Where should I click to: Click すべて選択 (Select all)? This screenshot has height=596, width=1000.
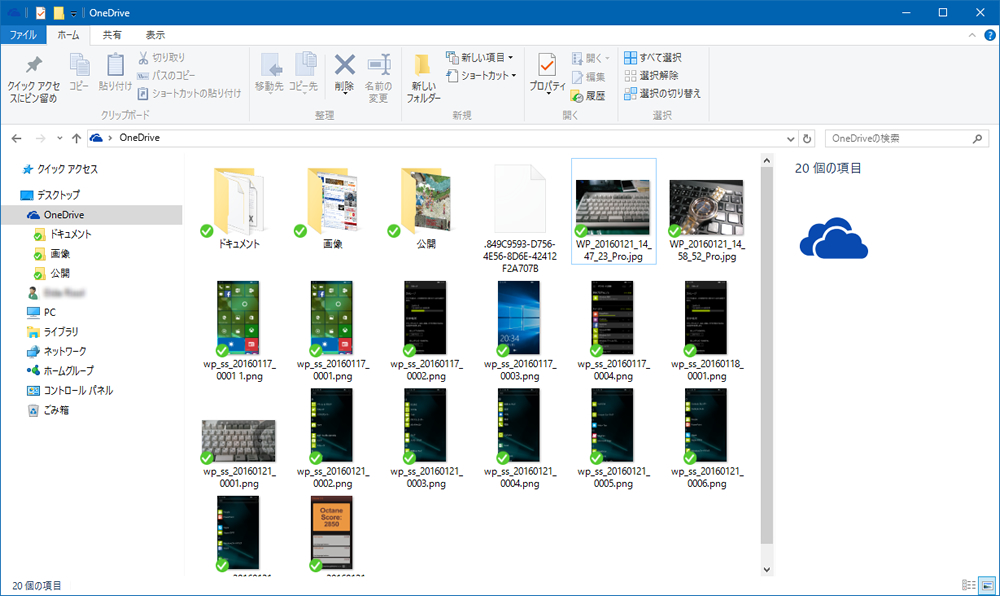pos(653,57)
